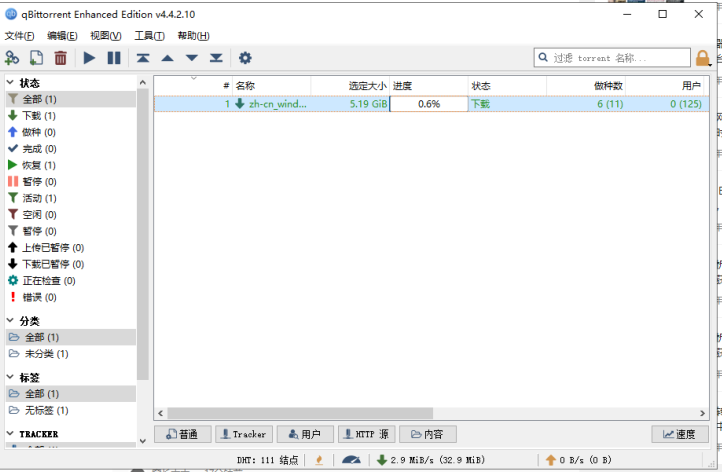Viewport: 722px width, 472px height.
Task: Select 未分类 (1) category
Action: (71, 354)
